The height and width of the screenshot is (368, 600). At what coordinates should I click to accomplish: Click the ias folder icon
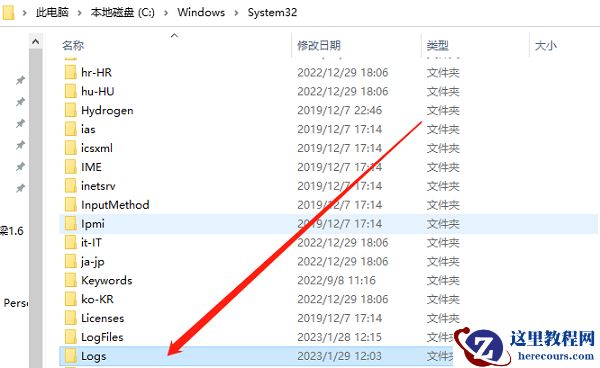[70, 129]
